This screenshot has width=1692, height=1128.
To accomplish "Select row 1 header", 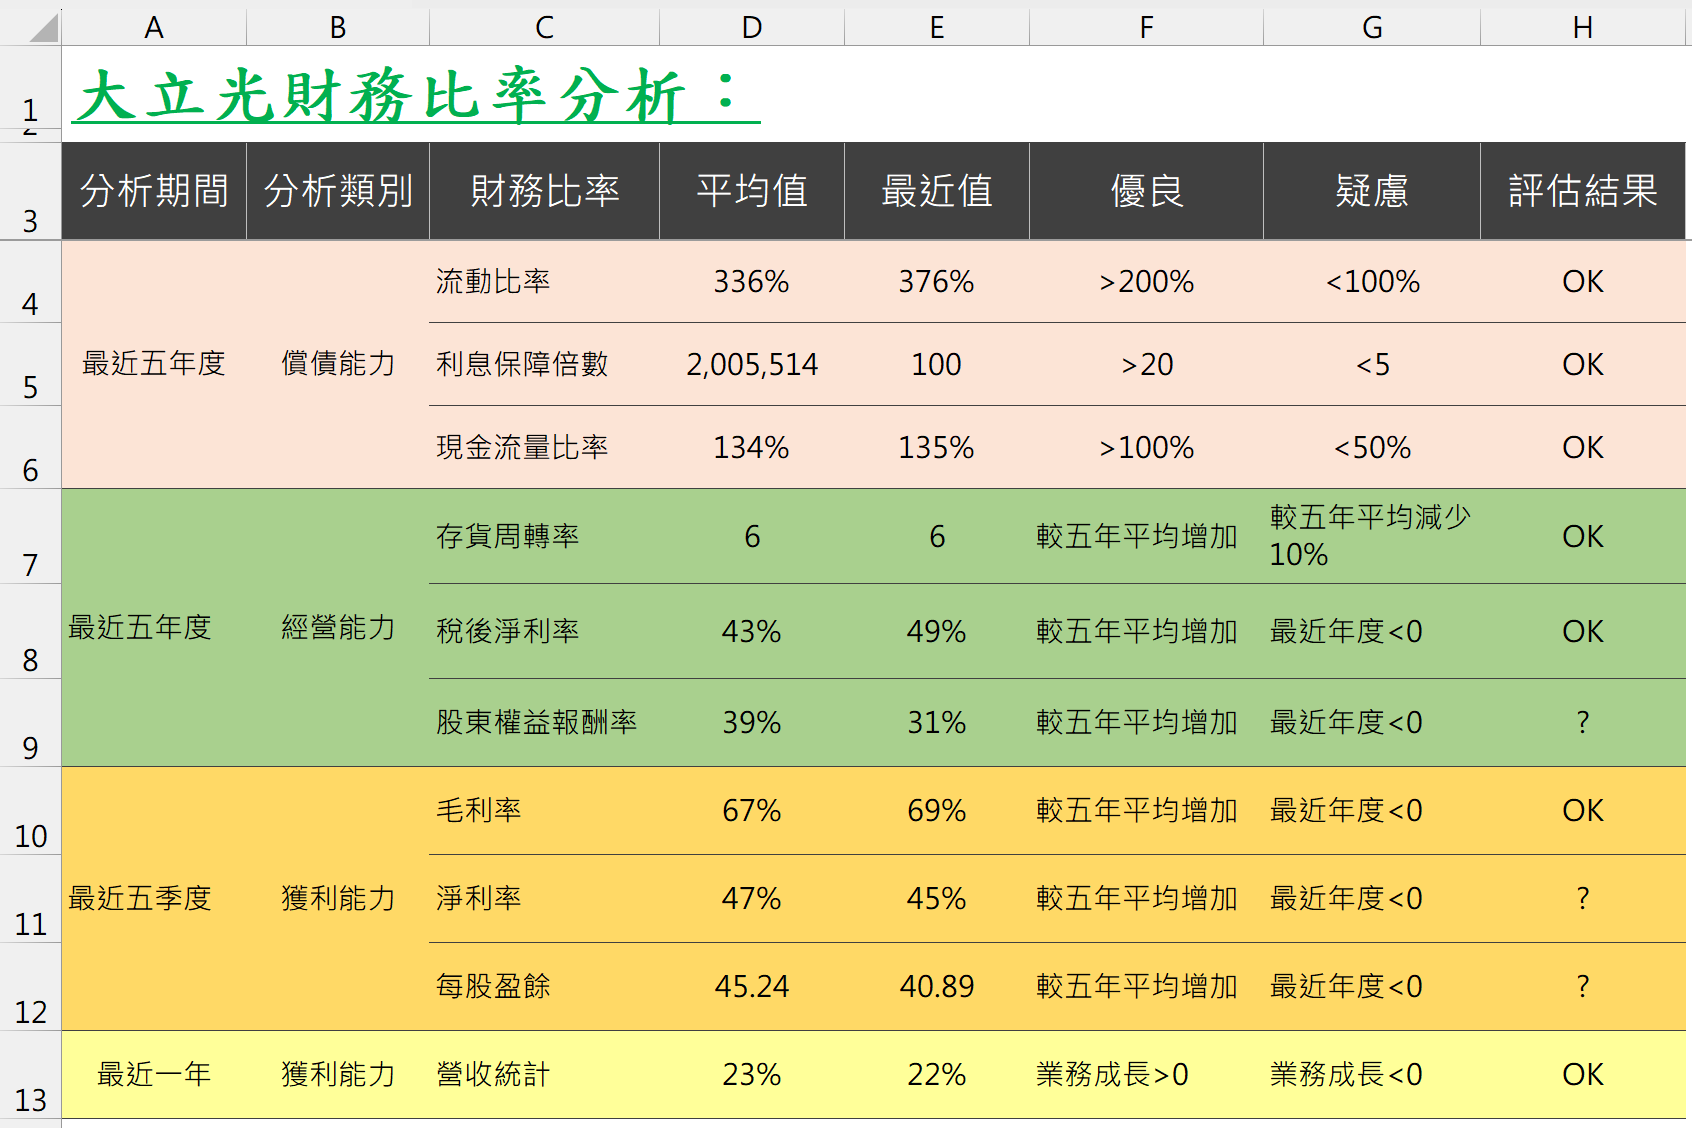I will click(x=30, y=88).
